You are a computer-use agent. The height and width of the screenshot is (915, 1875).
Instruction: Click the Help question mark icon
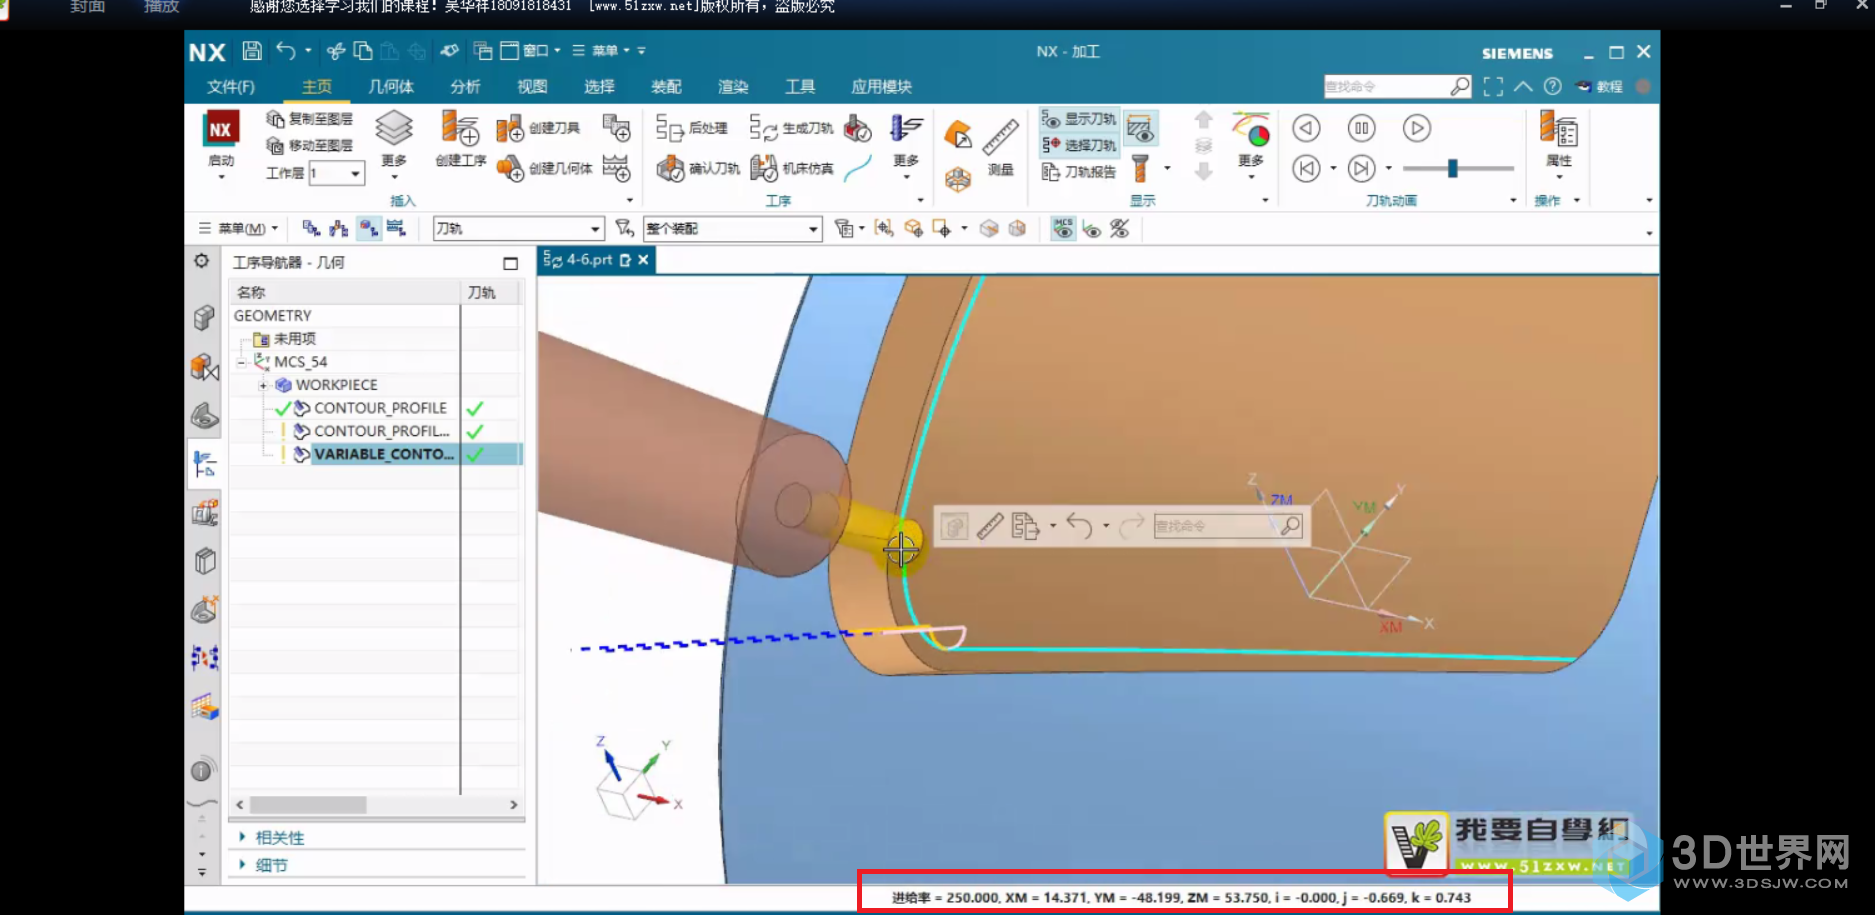tap(1552, 86)
